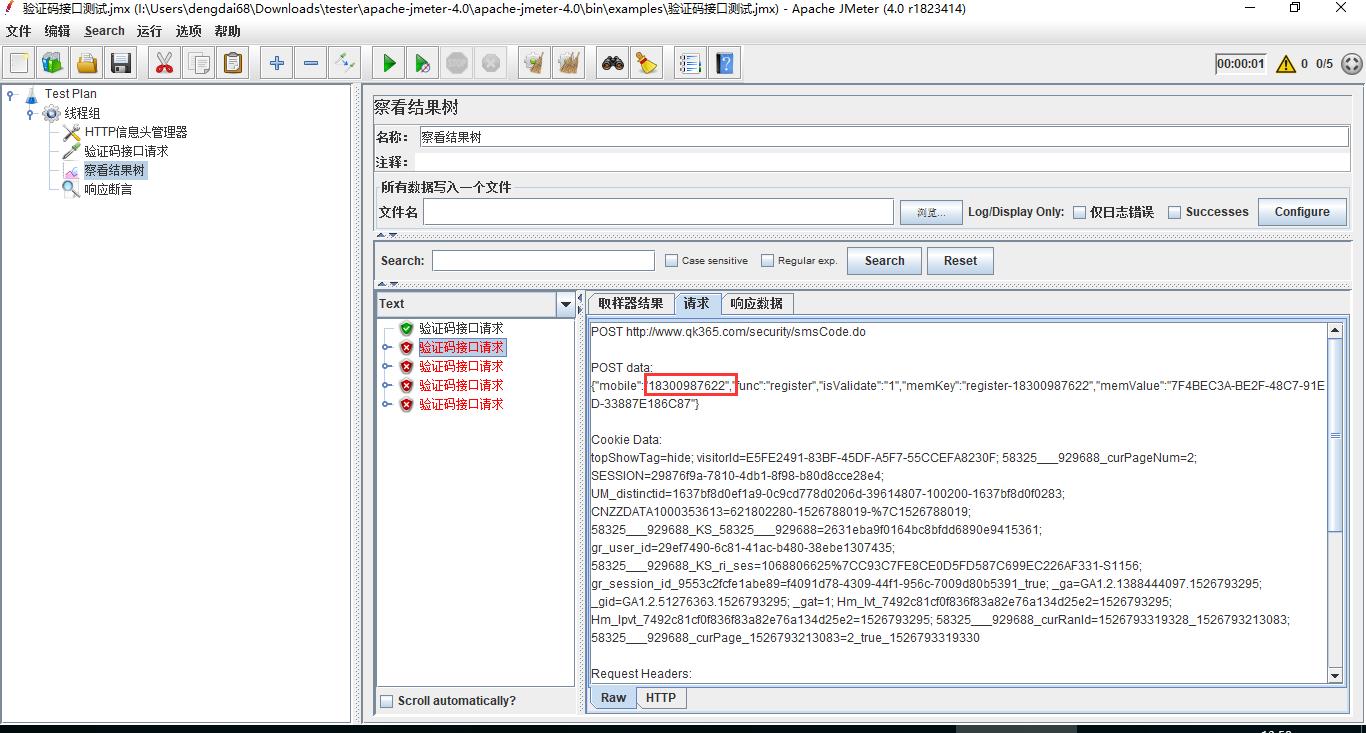Screen dimensions: 1366x733
Task: Click the 浏览... browse button
Action: 931,212
